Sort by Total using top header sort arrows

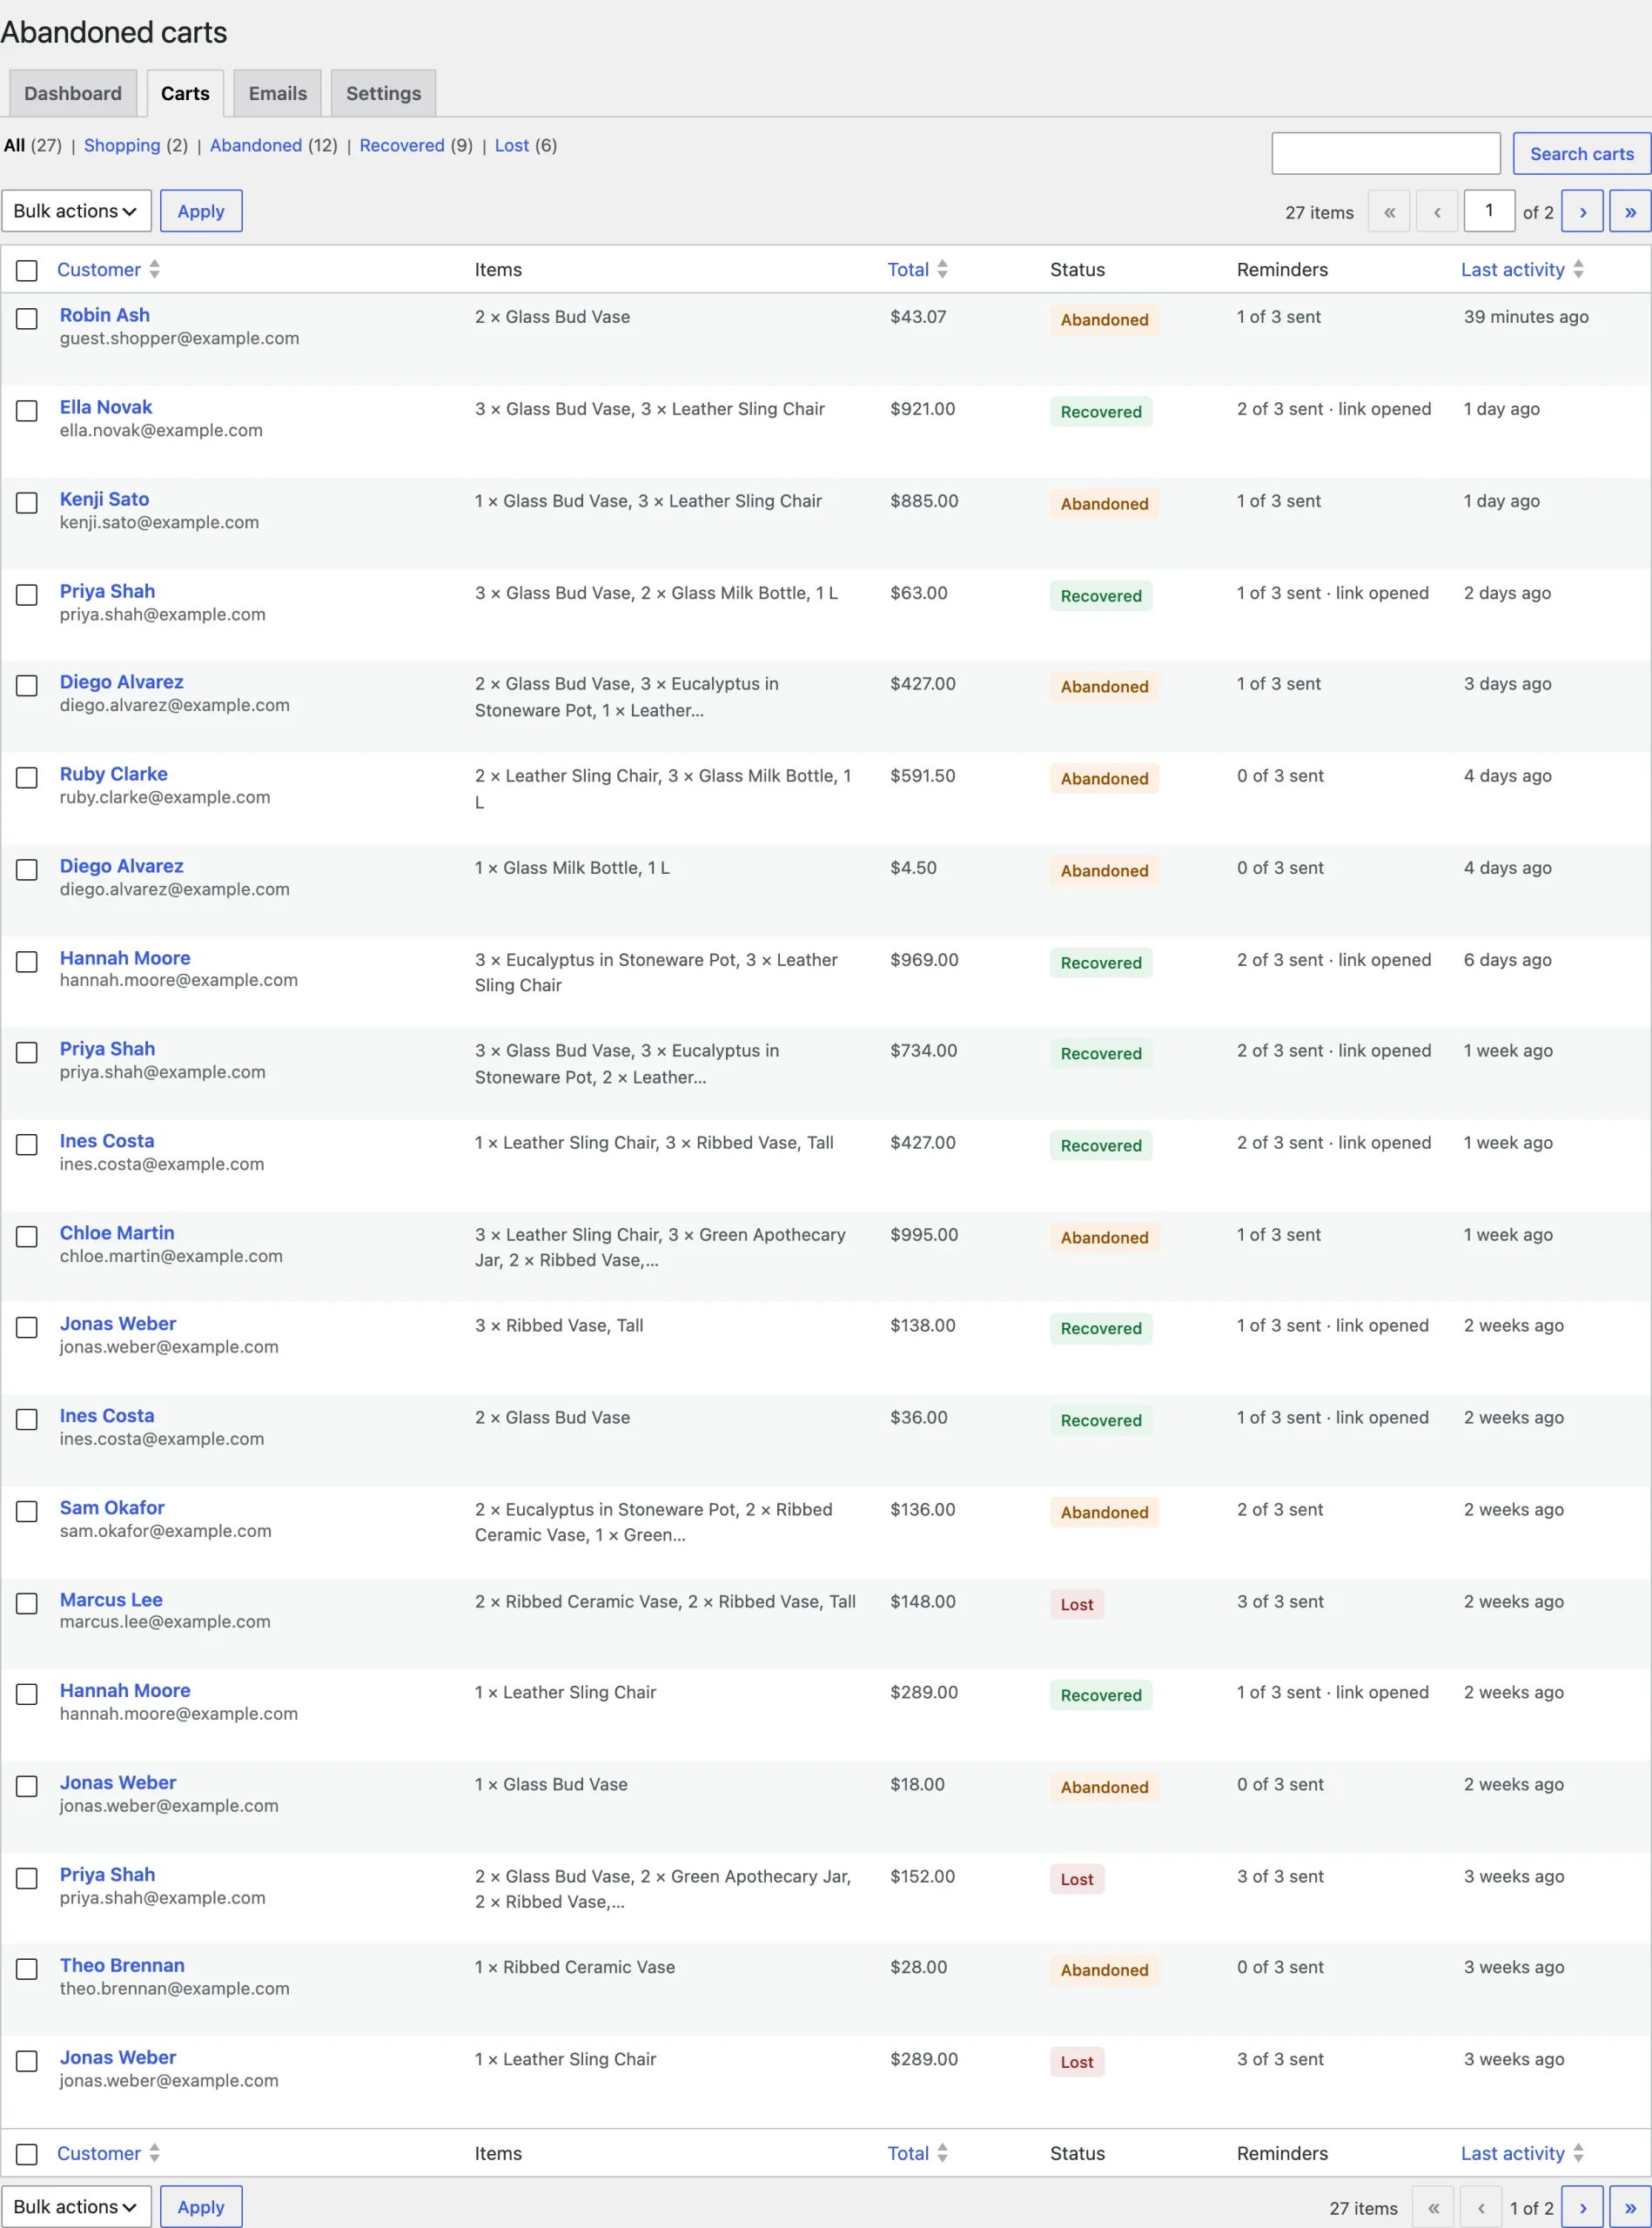pyautogui.click(x=942, y=269)
